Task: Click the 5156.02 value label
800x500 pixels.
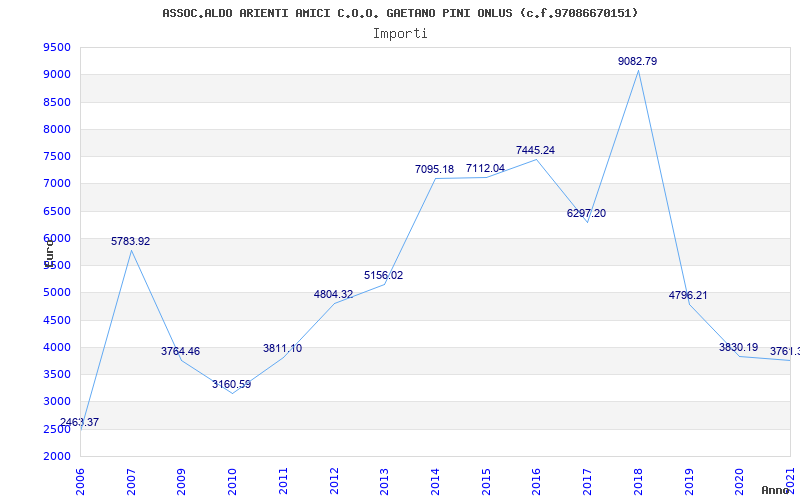Action: pos(383,276)
